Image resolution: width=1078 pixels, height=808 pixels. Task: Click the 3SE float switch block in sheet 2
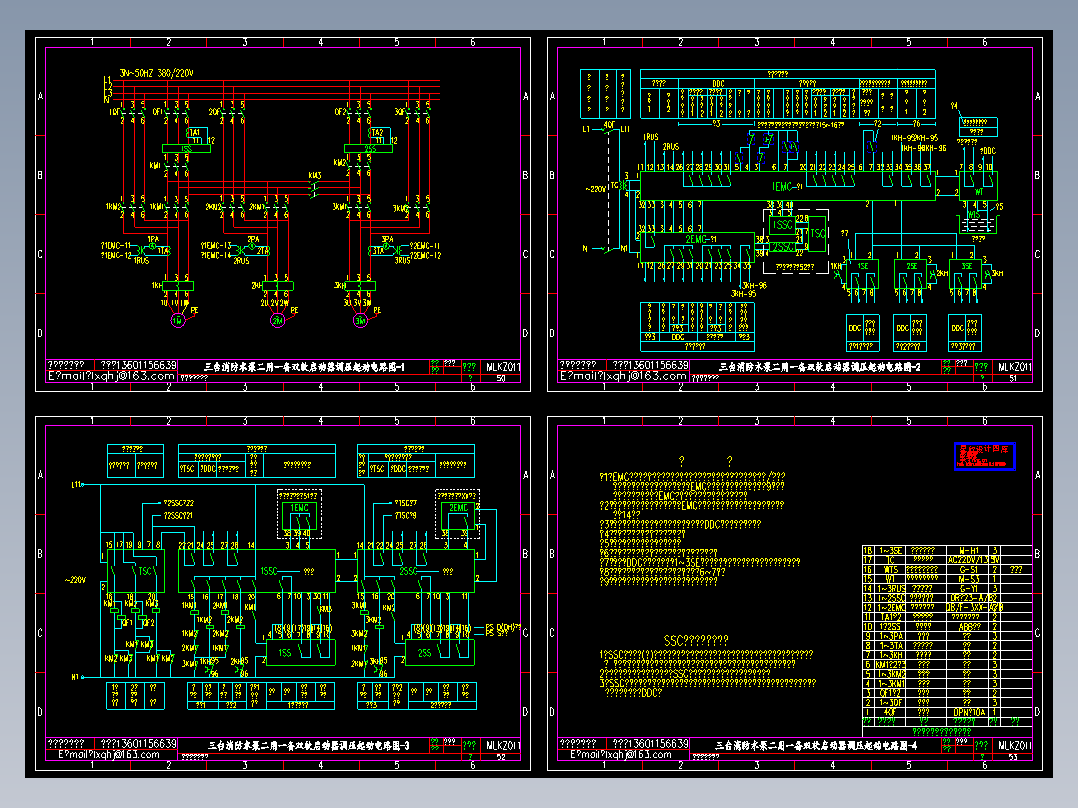click(966, 273)
